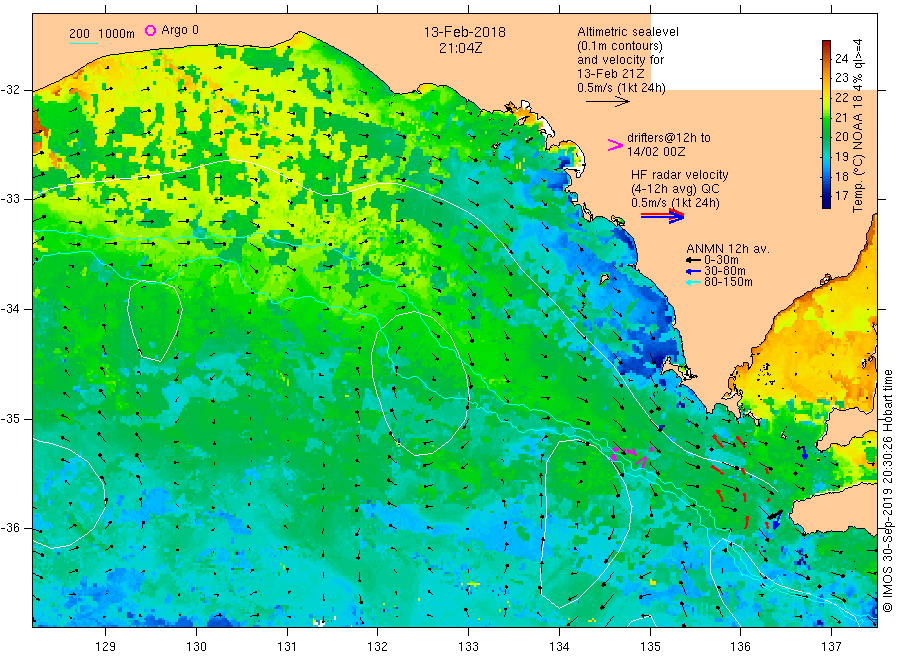Click the 'ANMN 12h av.' label

728,249
